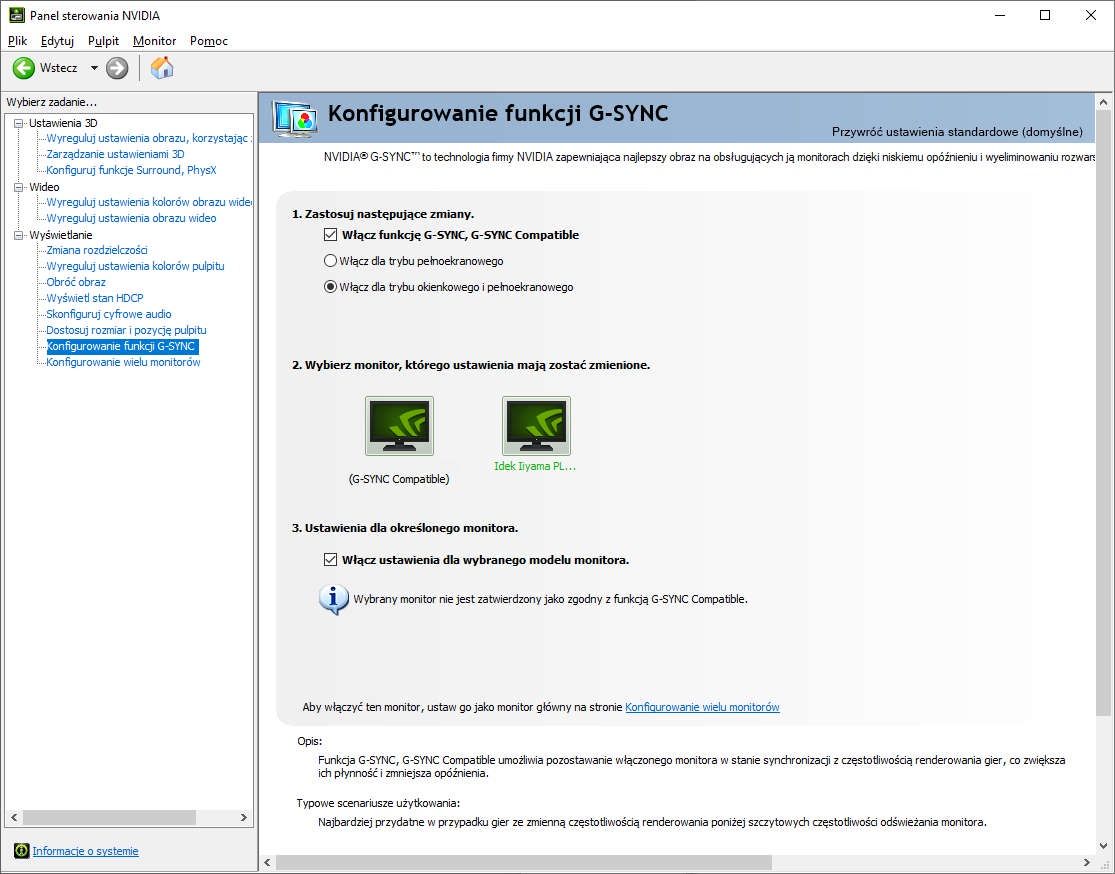Click the Idek Iiyama PL... monitor label
Viewport: 1115px width, 874px height.
535,467
